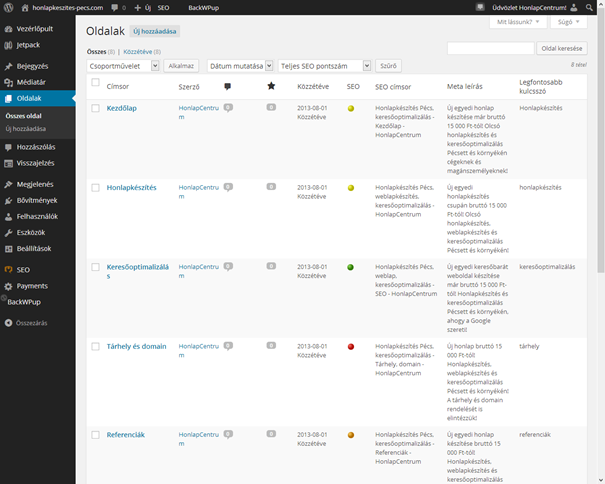
Task: Open the Referenciák page link
Action: tap(125, 435)
